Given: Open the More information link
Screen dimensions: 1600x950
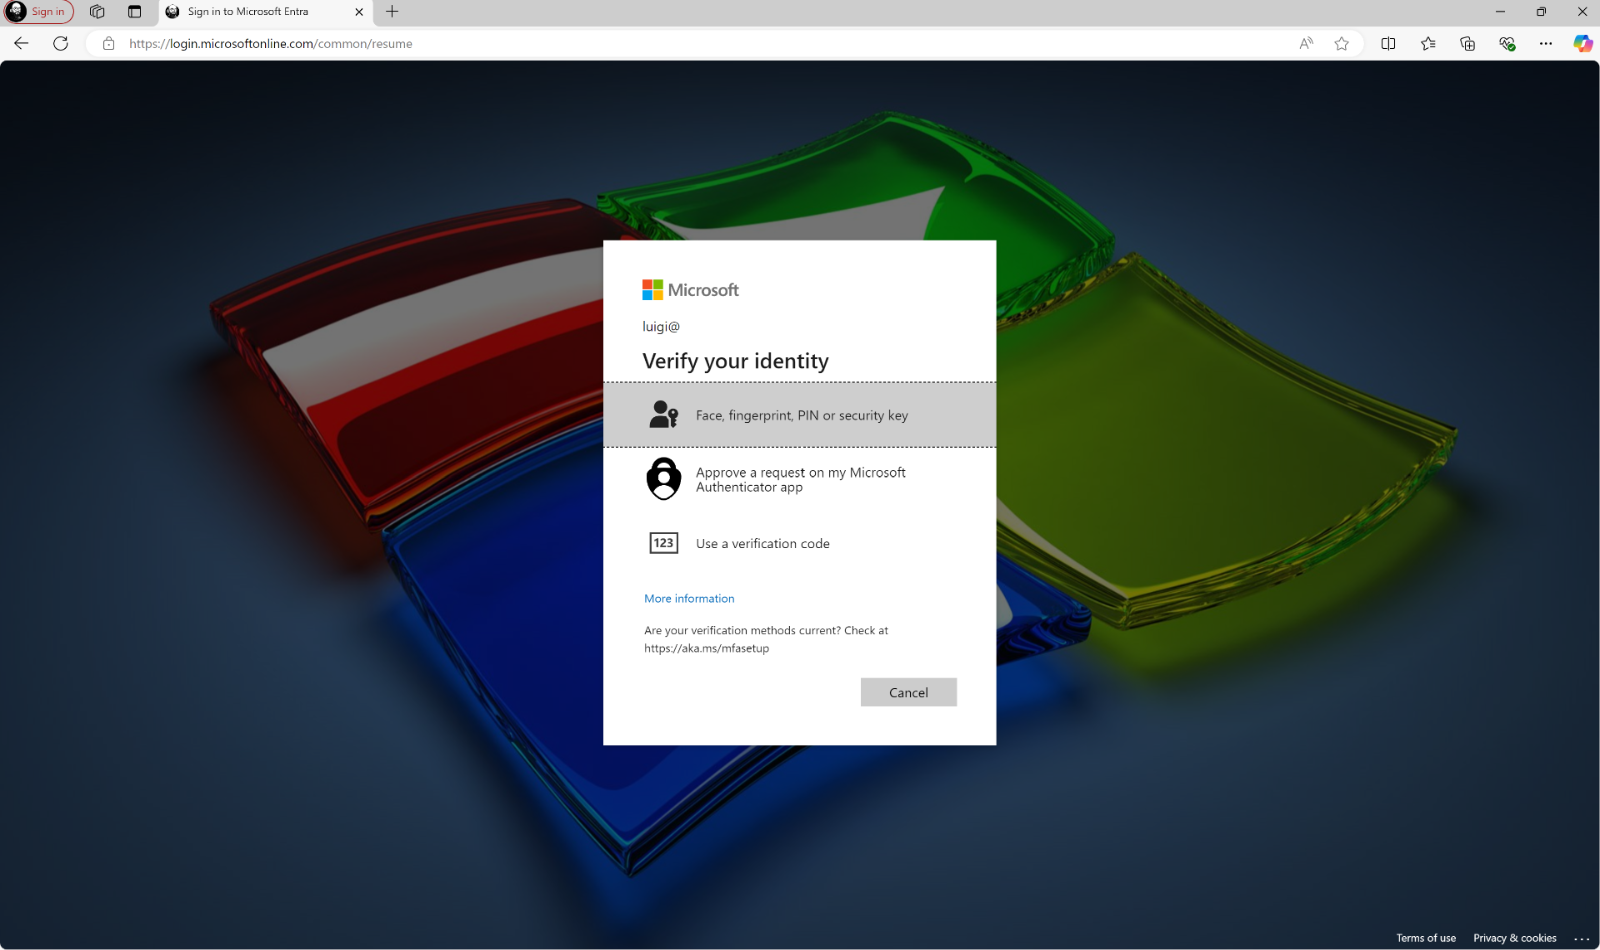Looking at the screenshot, I should (689, 599).
